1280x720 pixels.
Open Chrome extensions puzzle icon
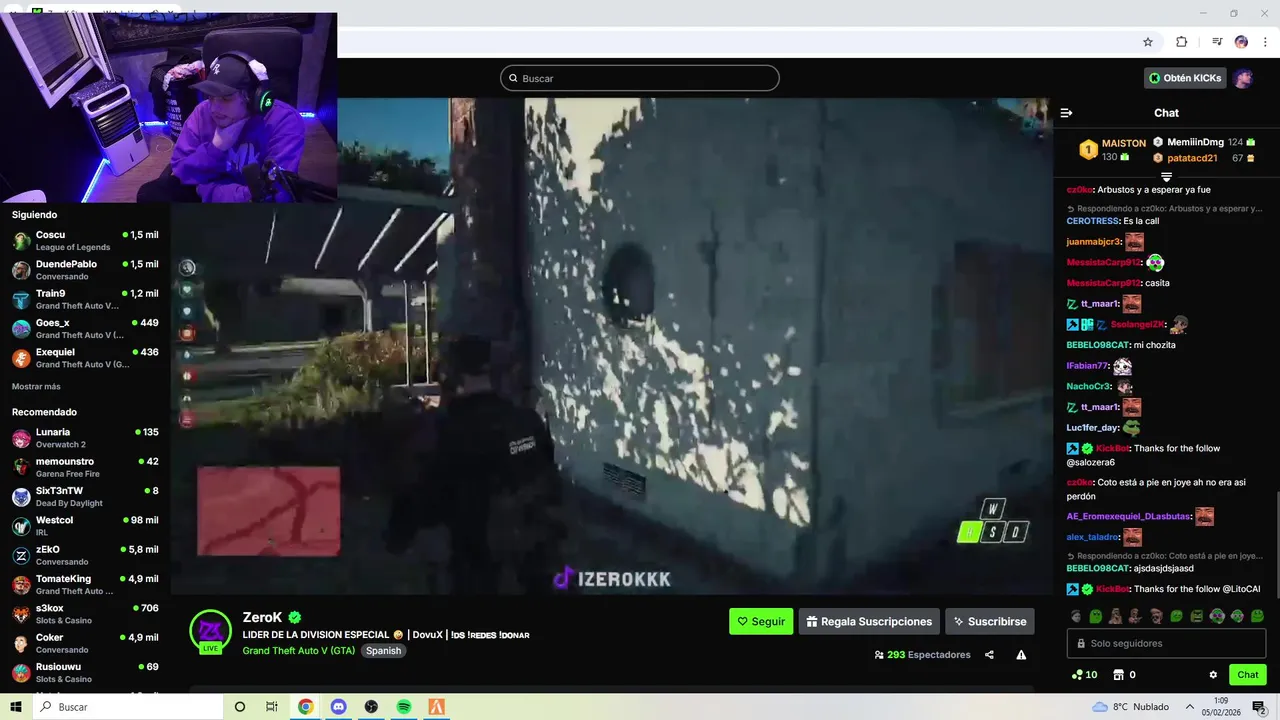click(1181, 42)
